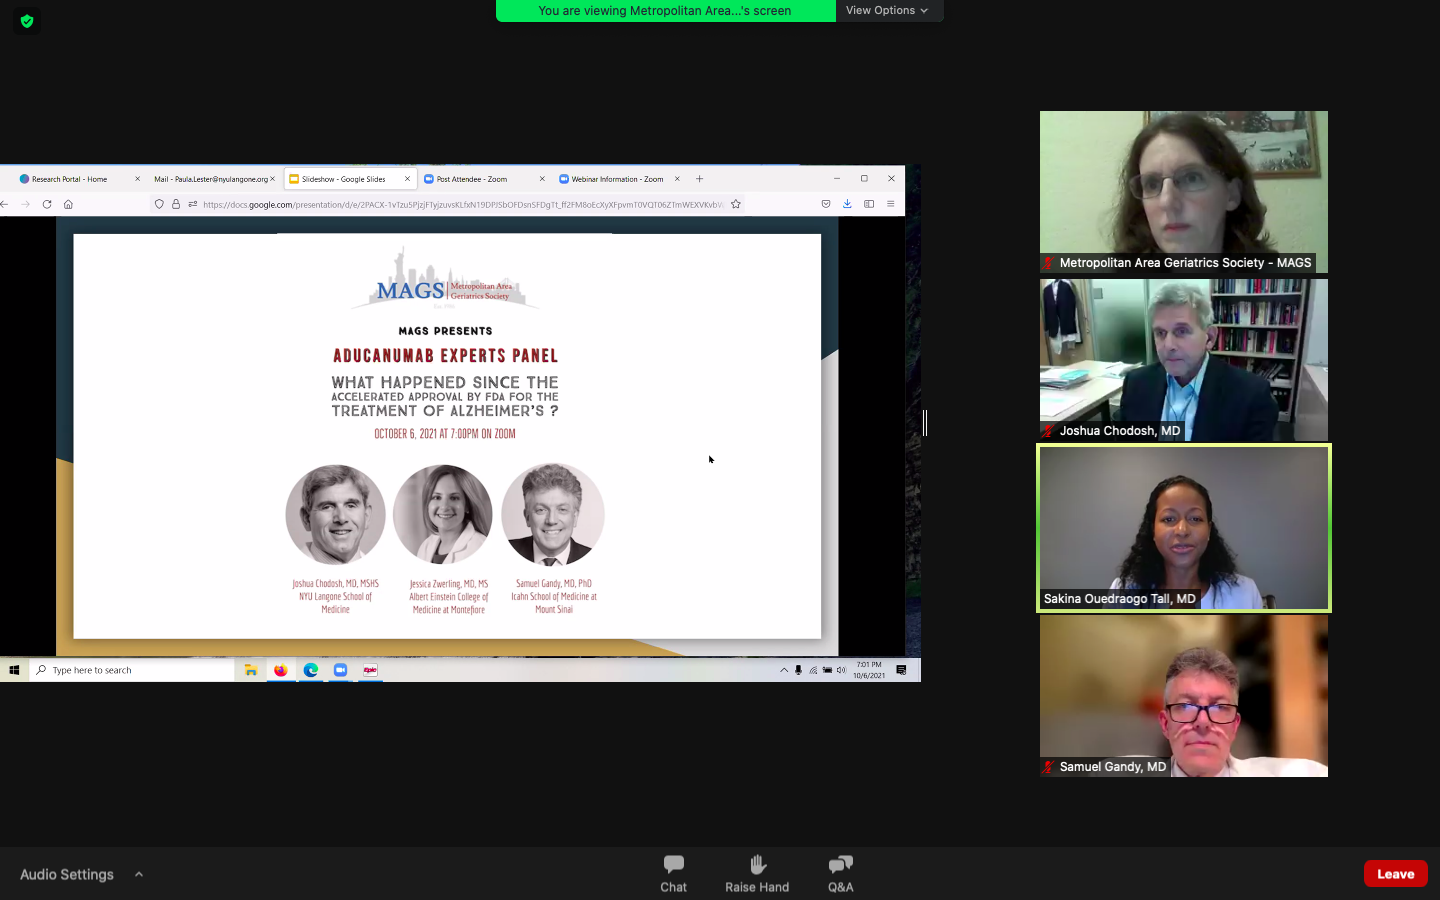Leave the Zoom webinar
This screenshot has height=900, width=1440.
1396,874
